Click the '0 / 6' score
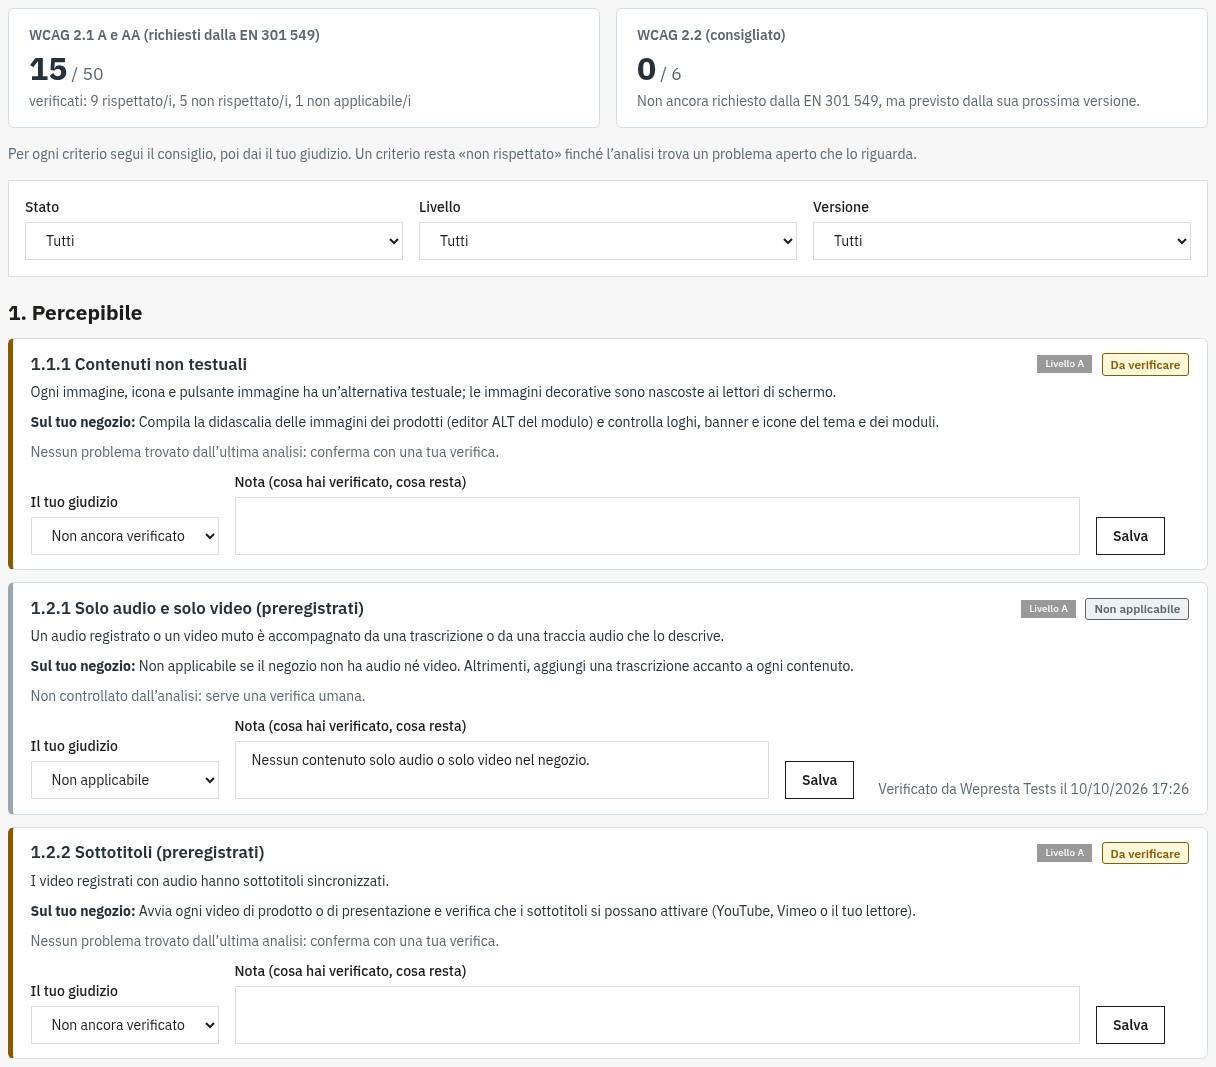The height and width of the screenshot is (1067, 1216). coord(659,70)
